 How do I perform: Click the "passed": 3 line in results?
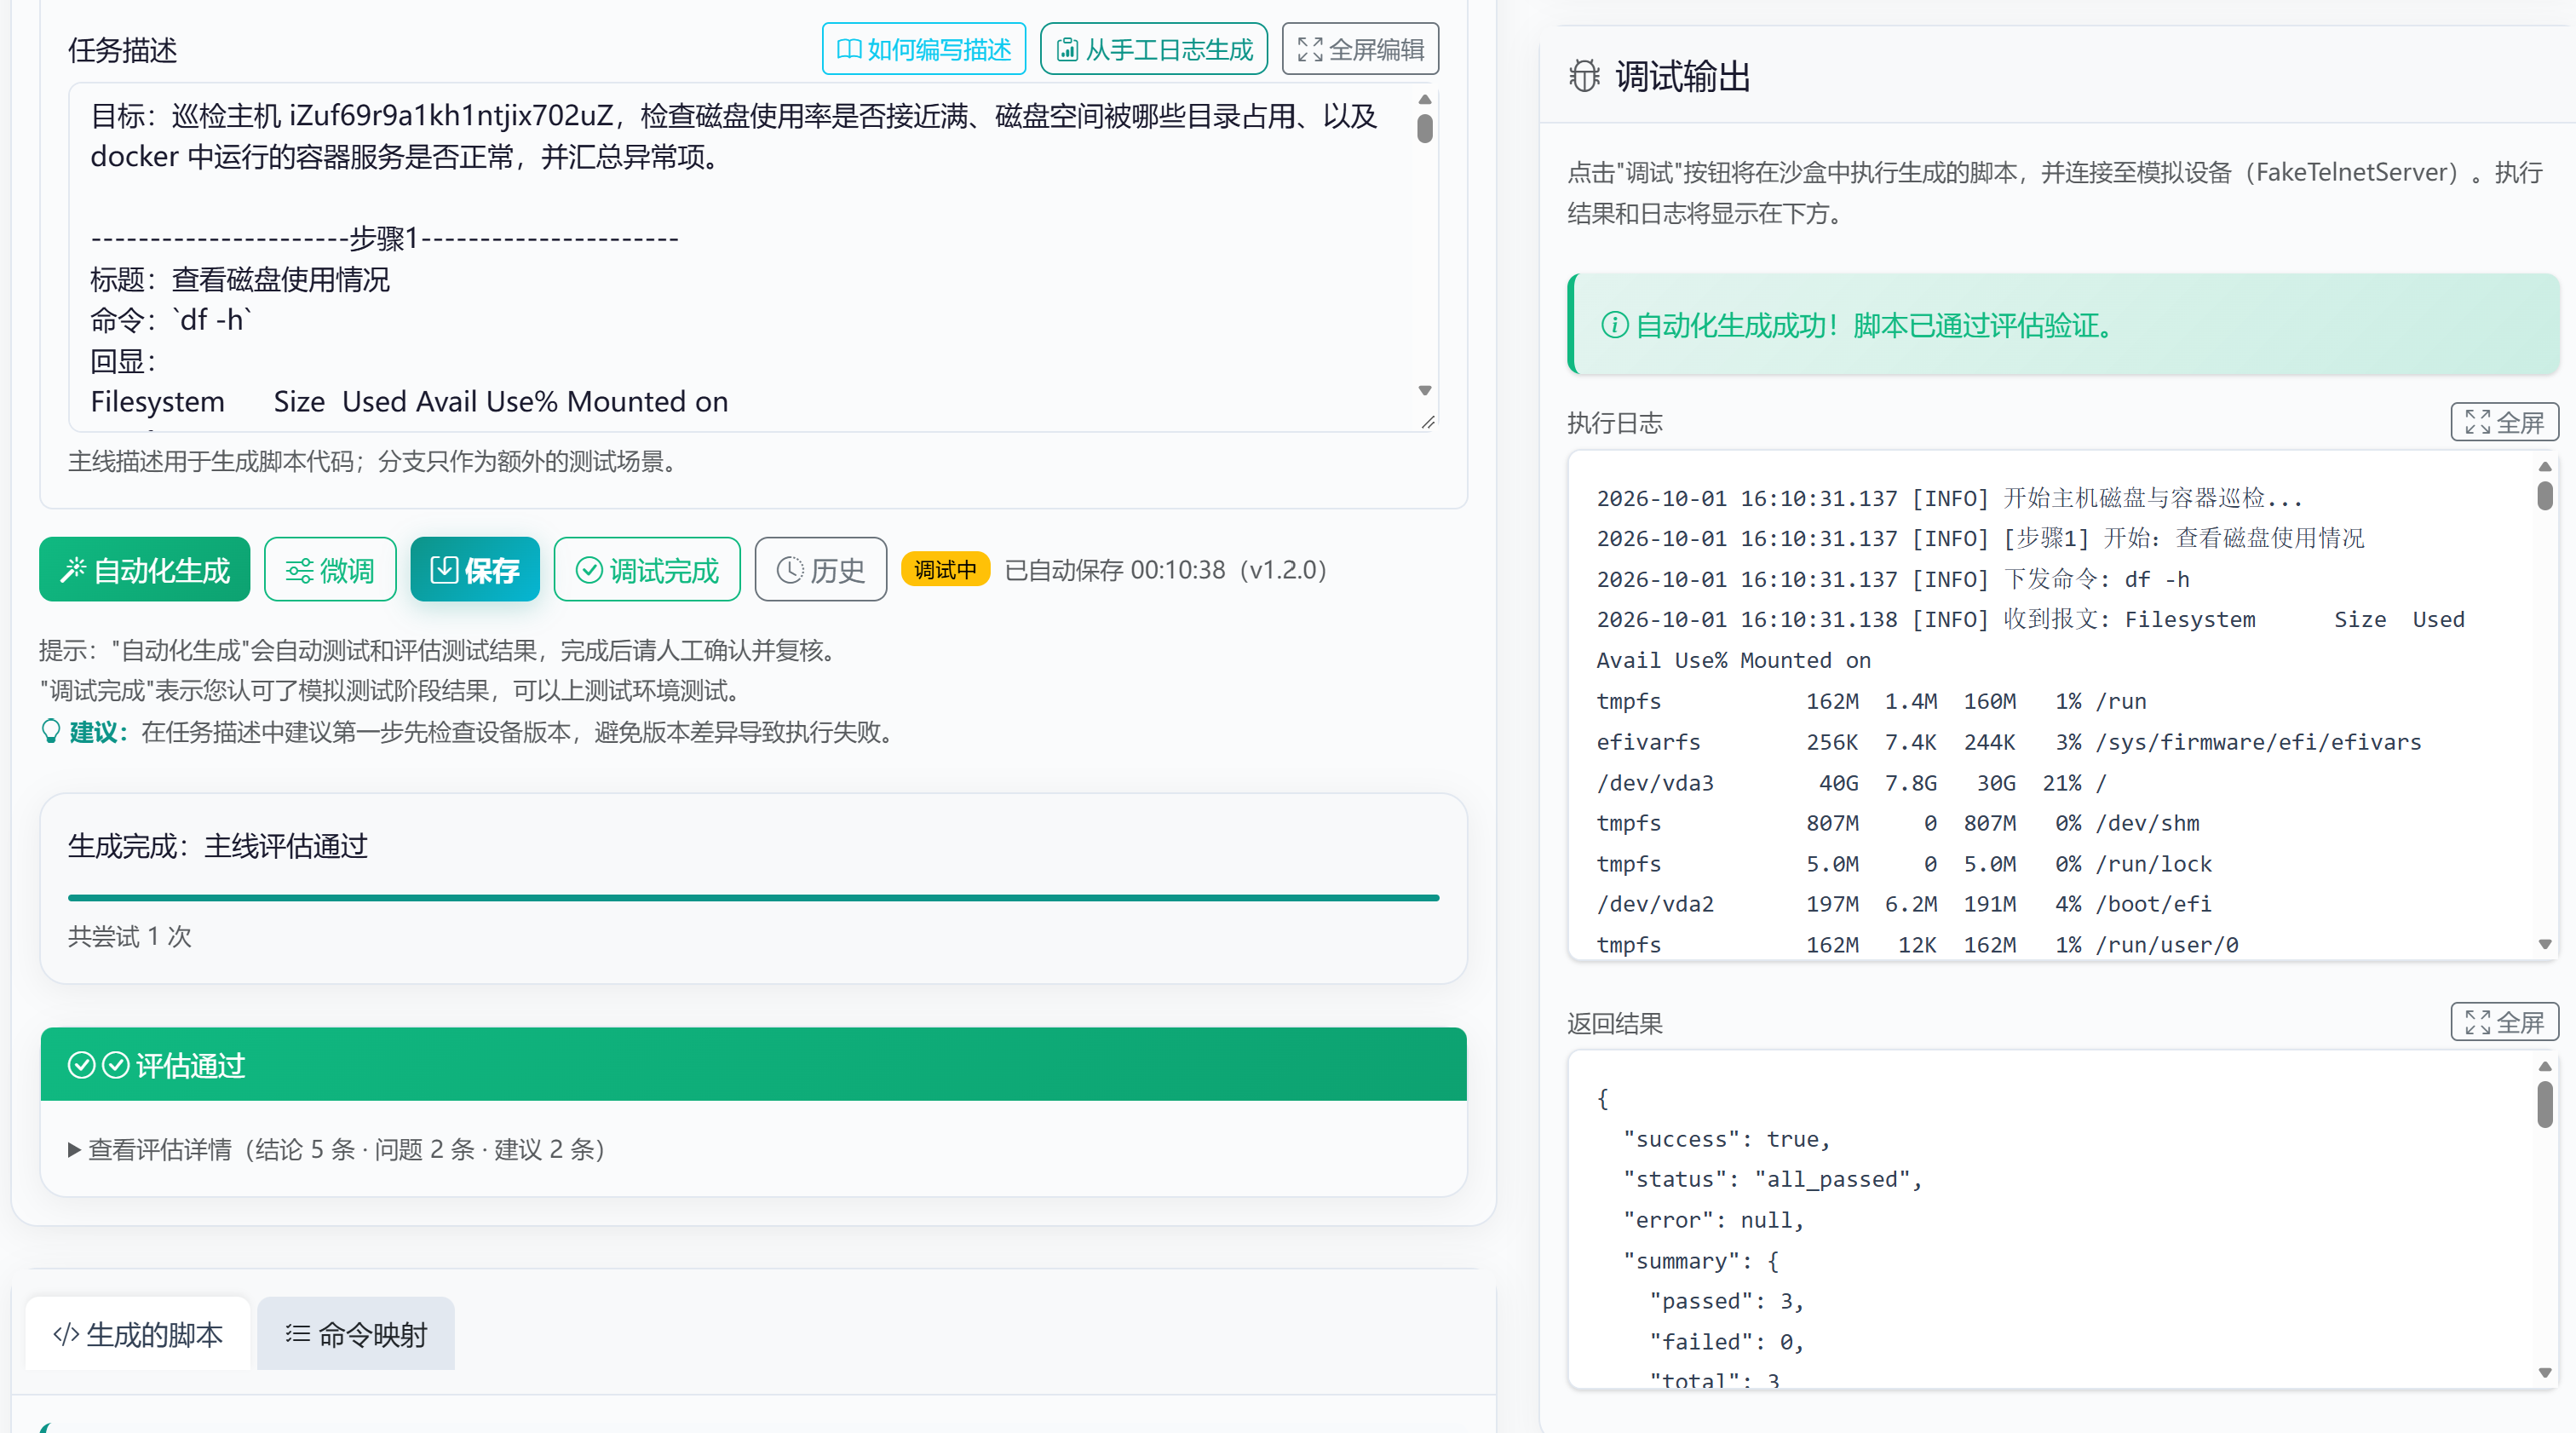(x=1726, y=1301)
